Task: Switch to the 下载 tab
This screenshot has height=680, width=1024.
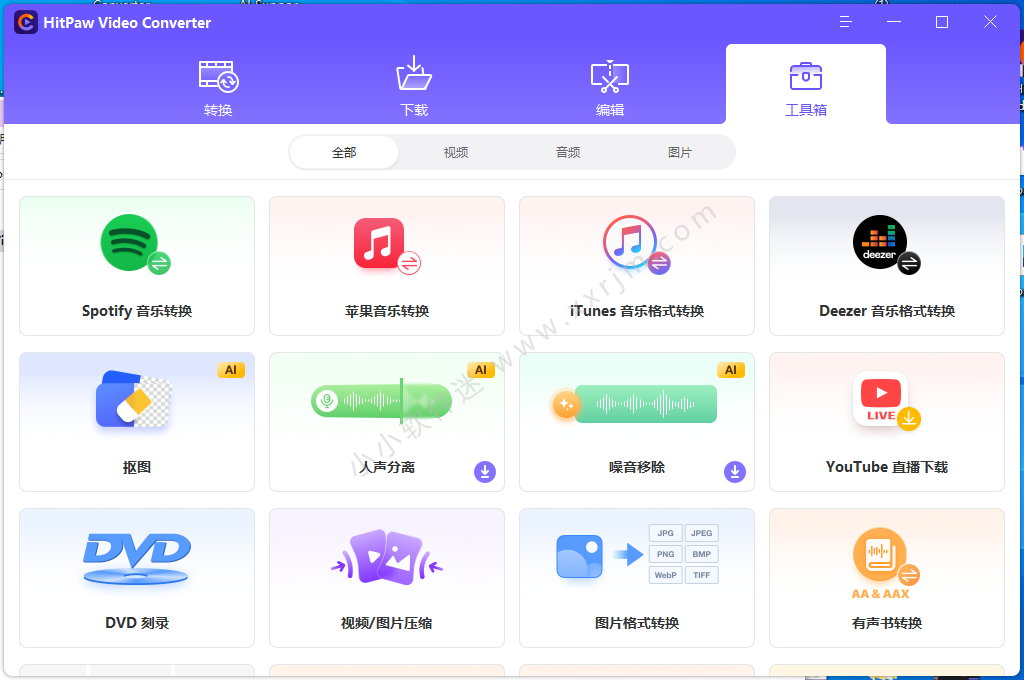Action: [x=414, y=84]
